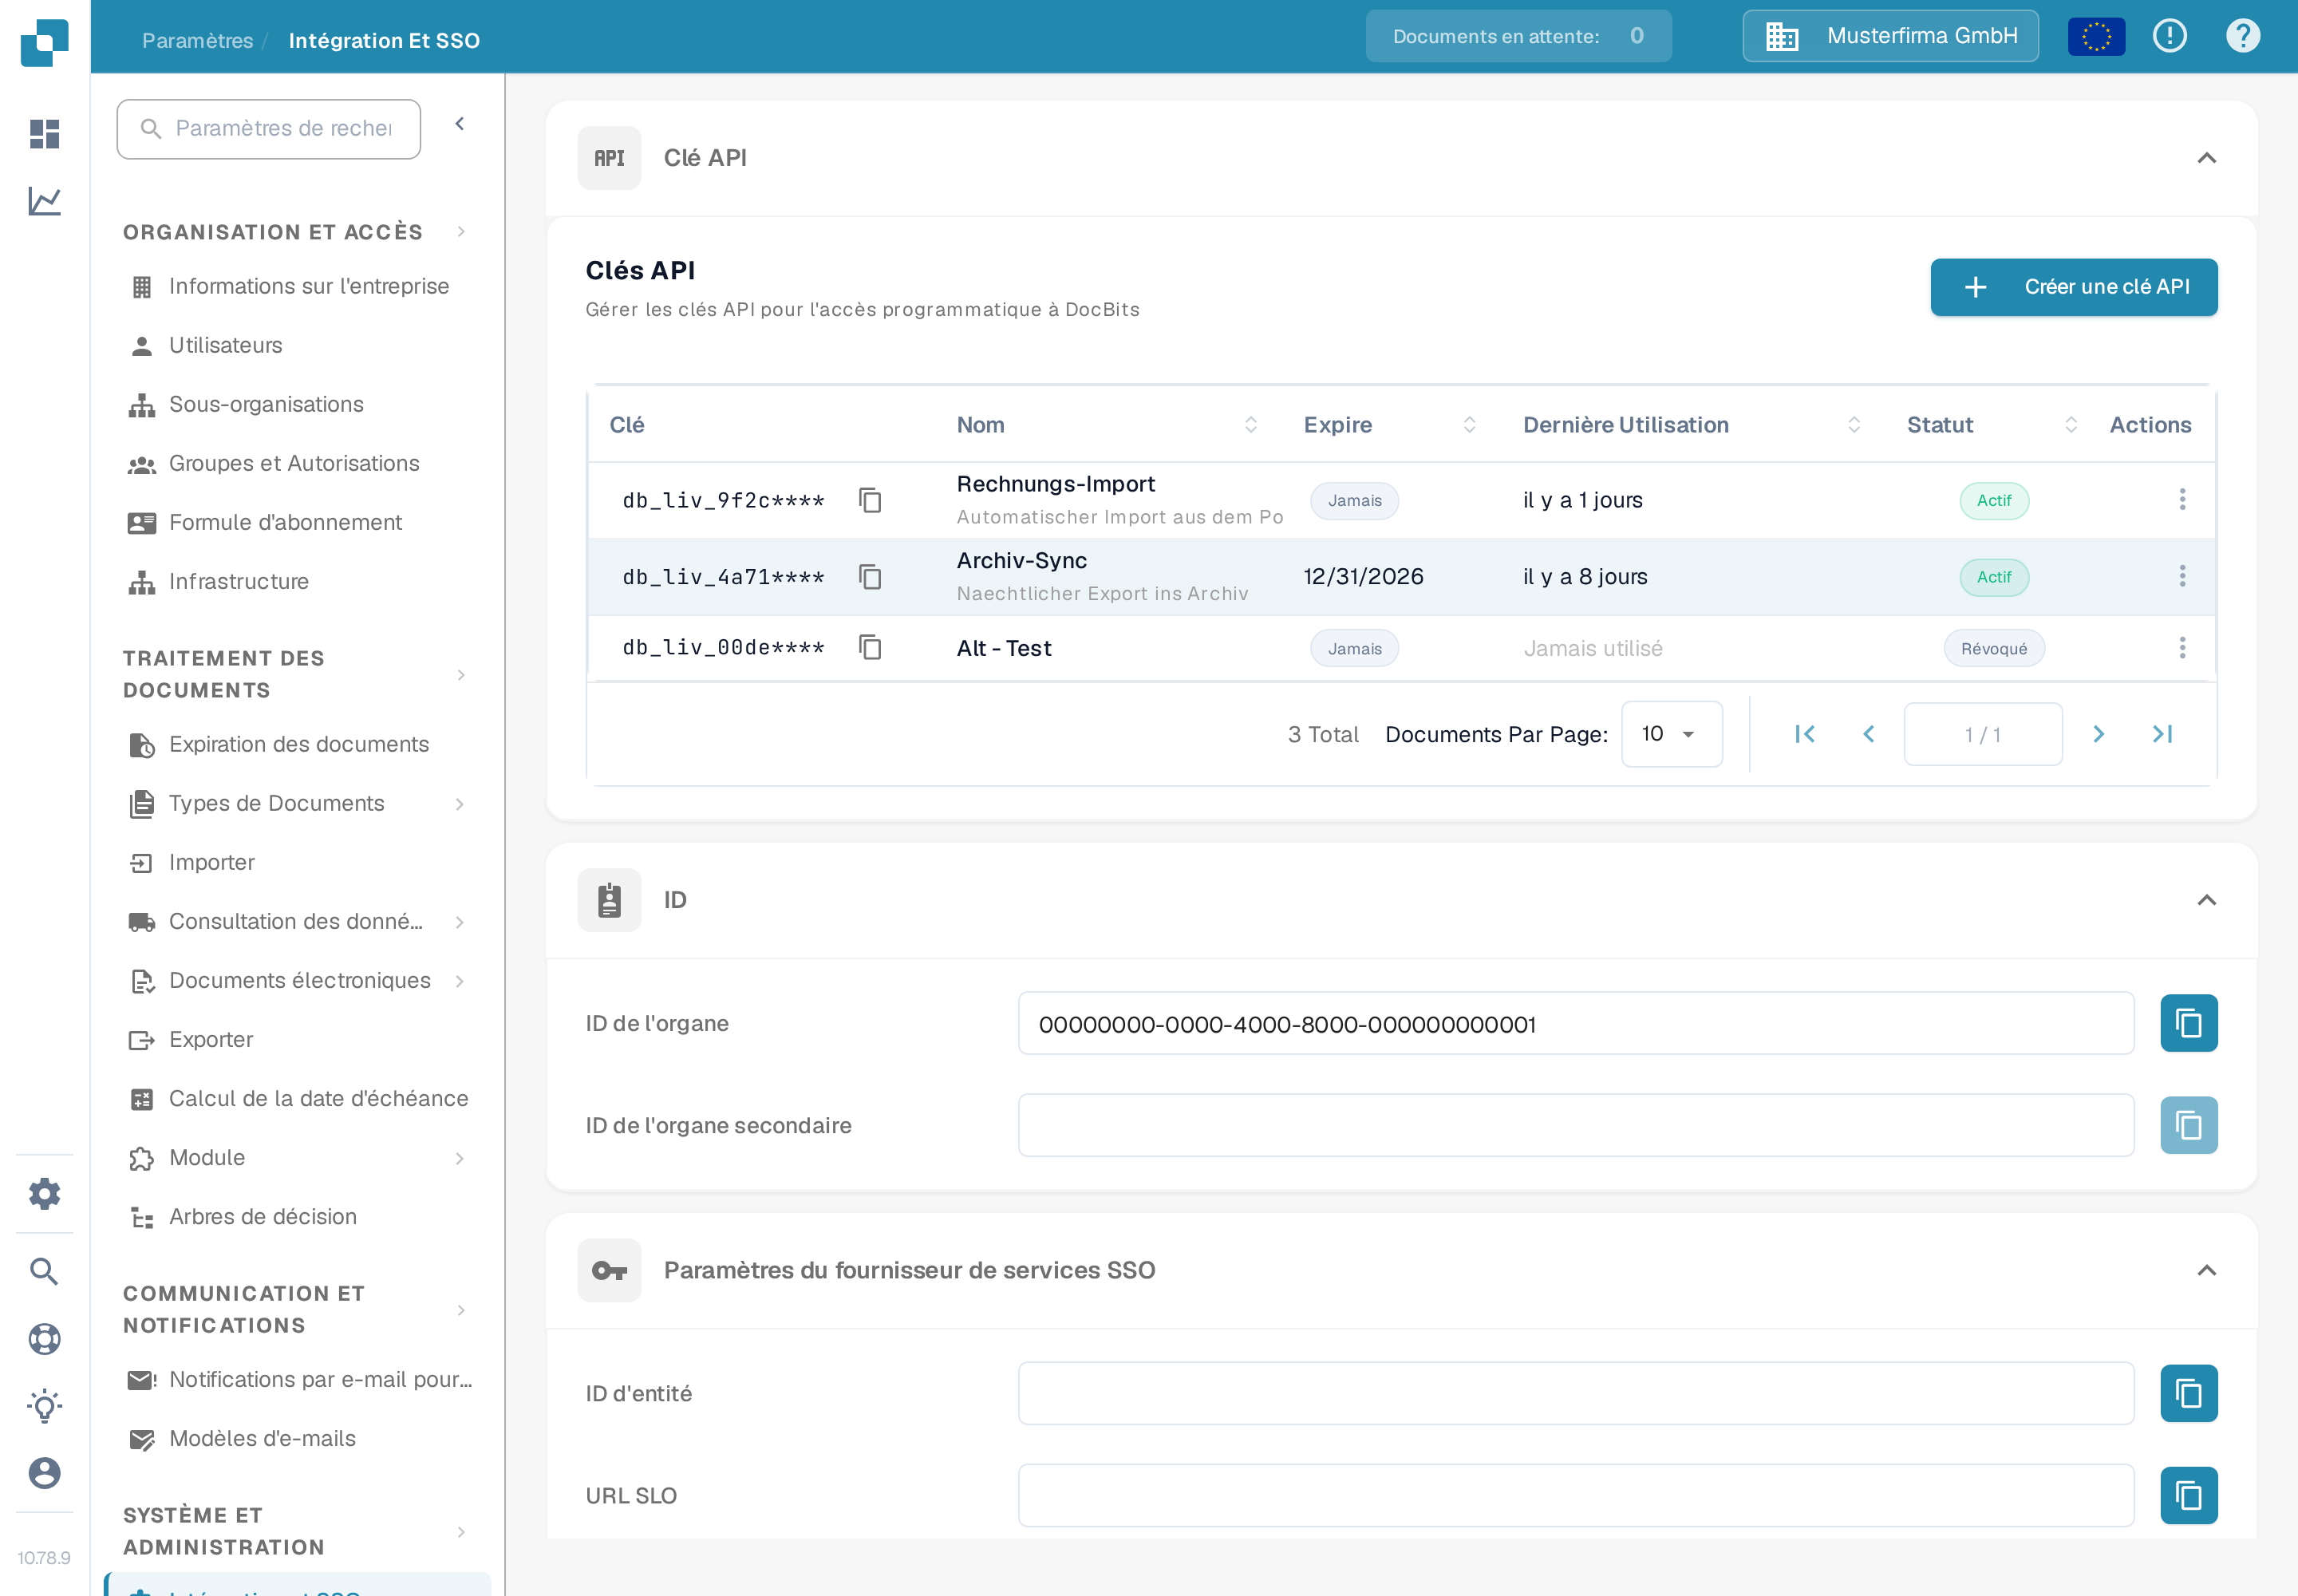Click the search magnifier in left rail
Viewport: 2298px width, 1596px height.
(x=44, y=1271)
